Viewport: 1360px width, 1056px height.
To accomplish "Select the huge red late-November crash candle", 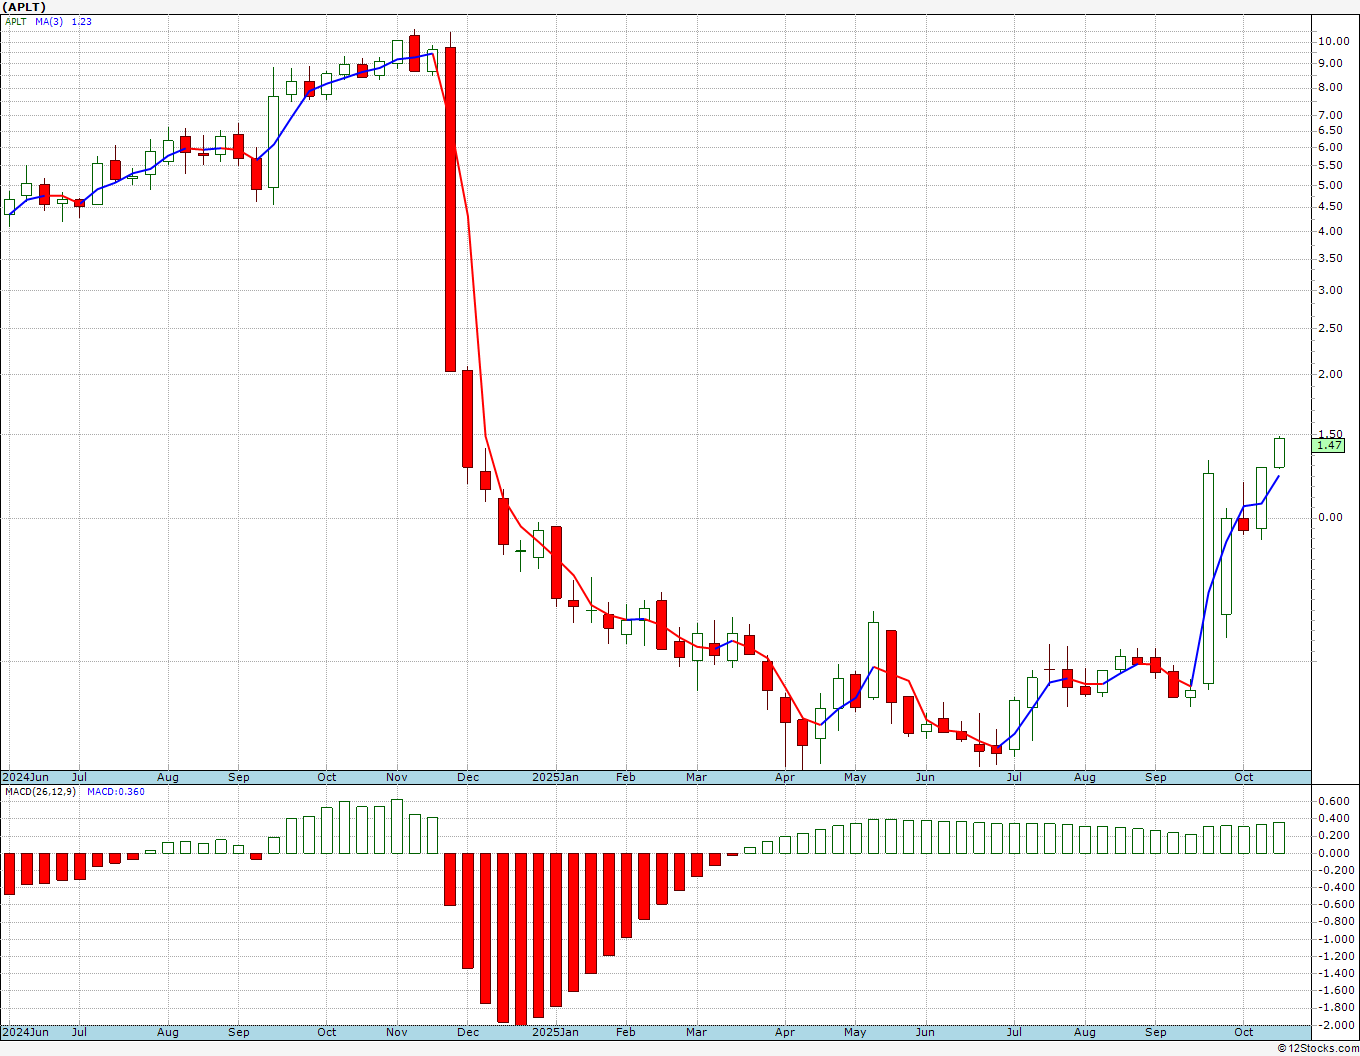I will 450,208.
